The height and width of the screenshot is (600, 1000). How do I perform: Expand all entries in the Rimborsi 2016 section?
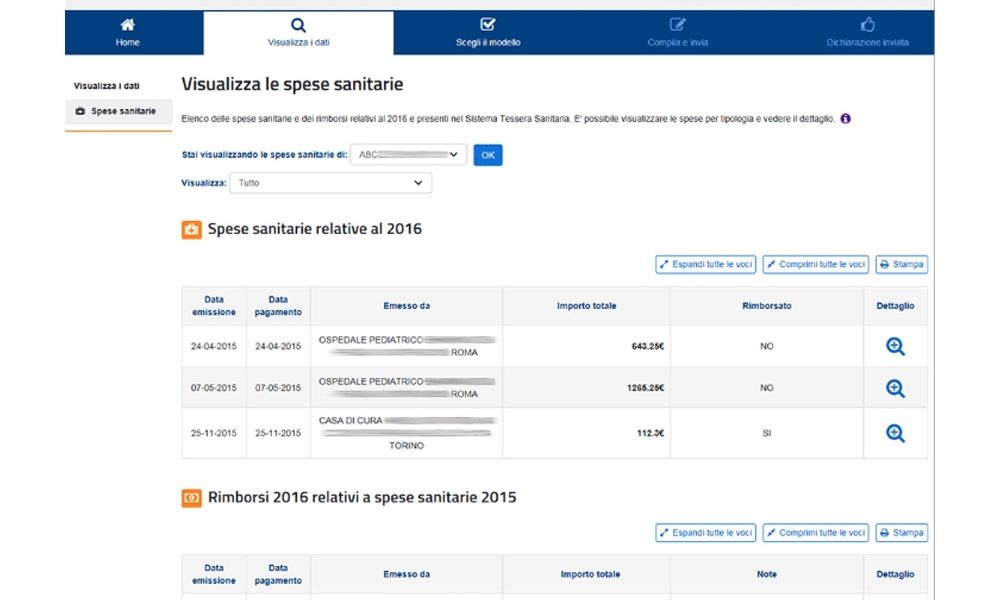[705, 533]
